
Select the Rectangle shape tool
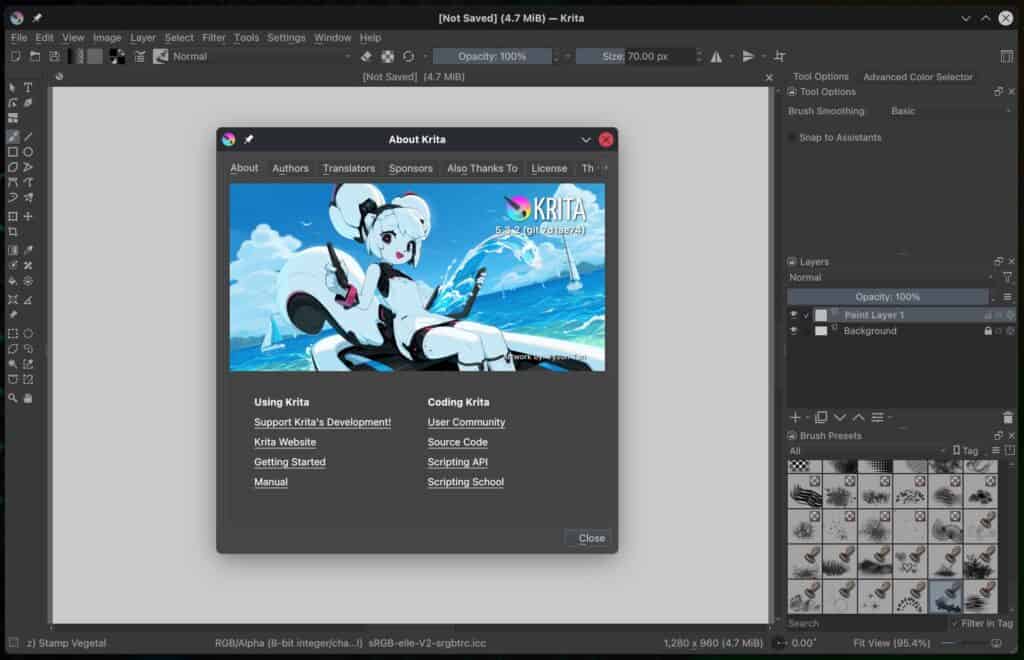[13, 152]
